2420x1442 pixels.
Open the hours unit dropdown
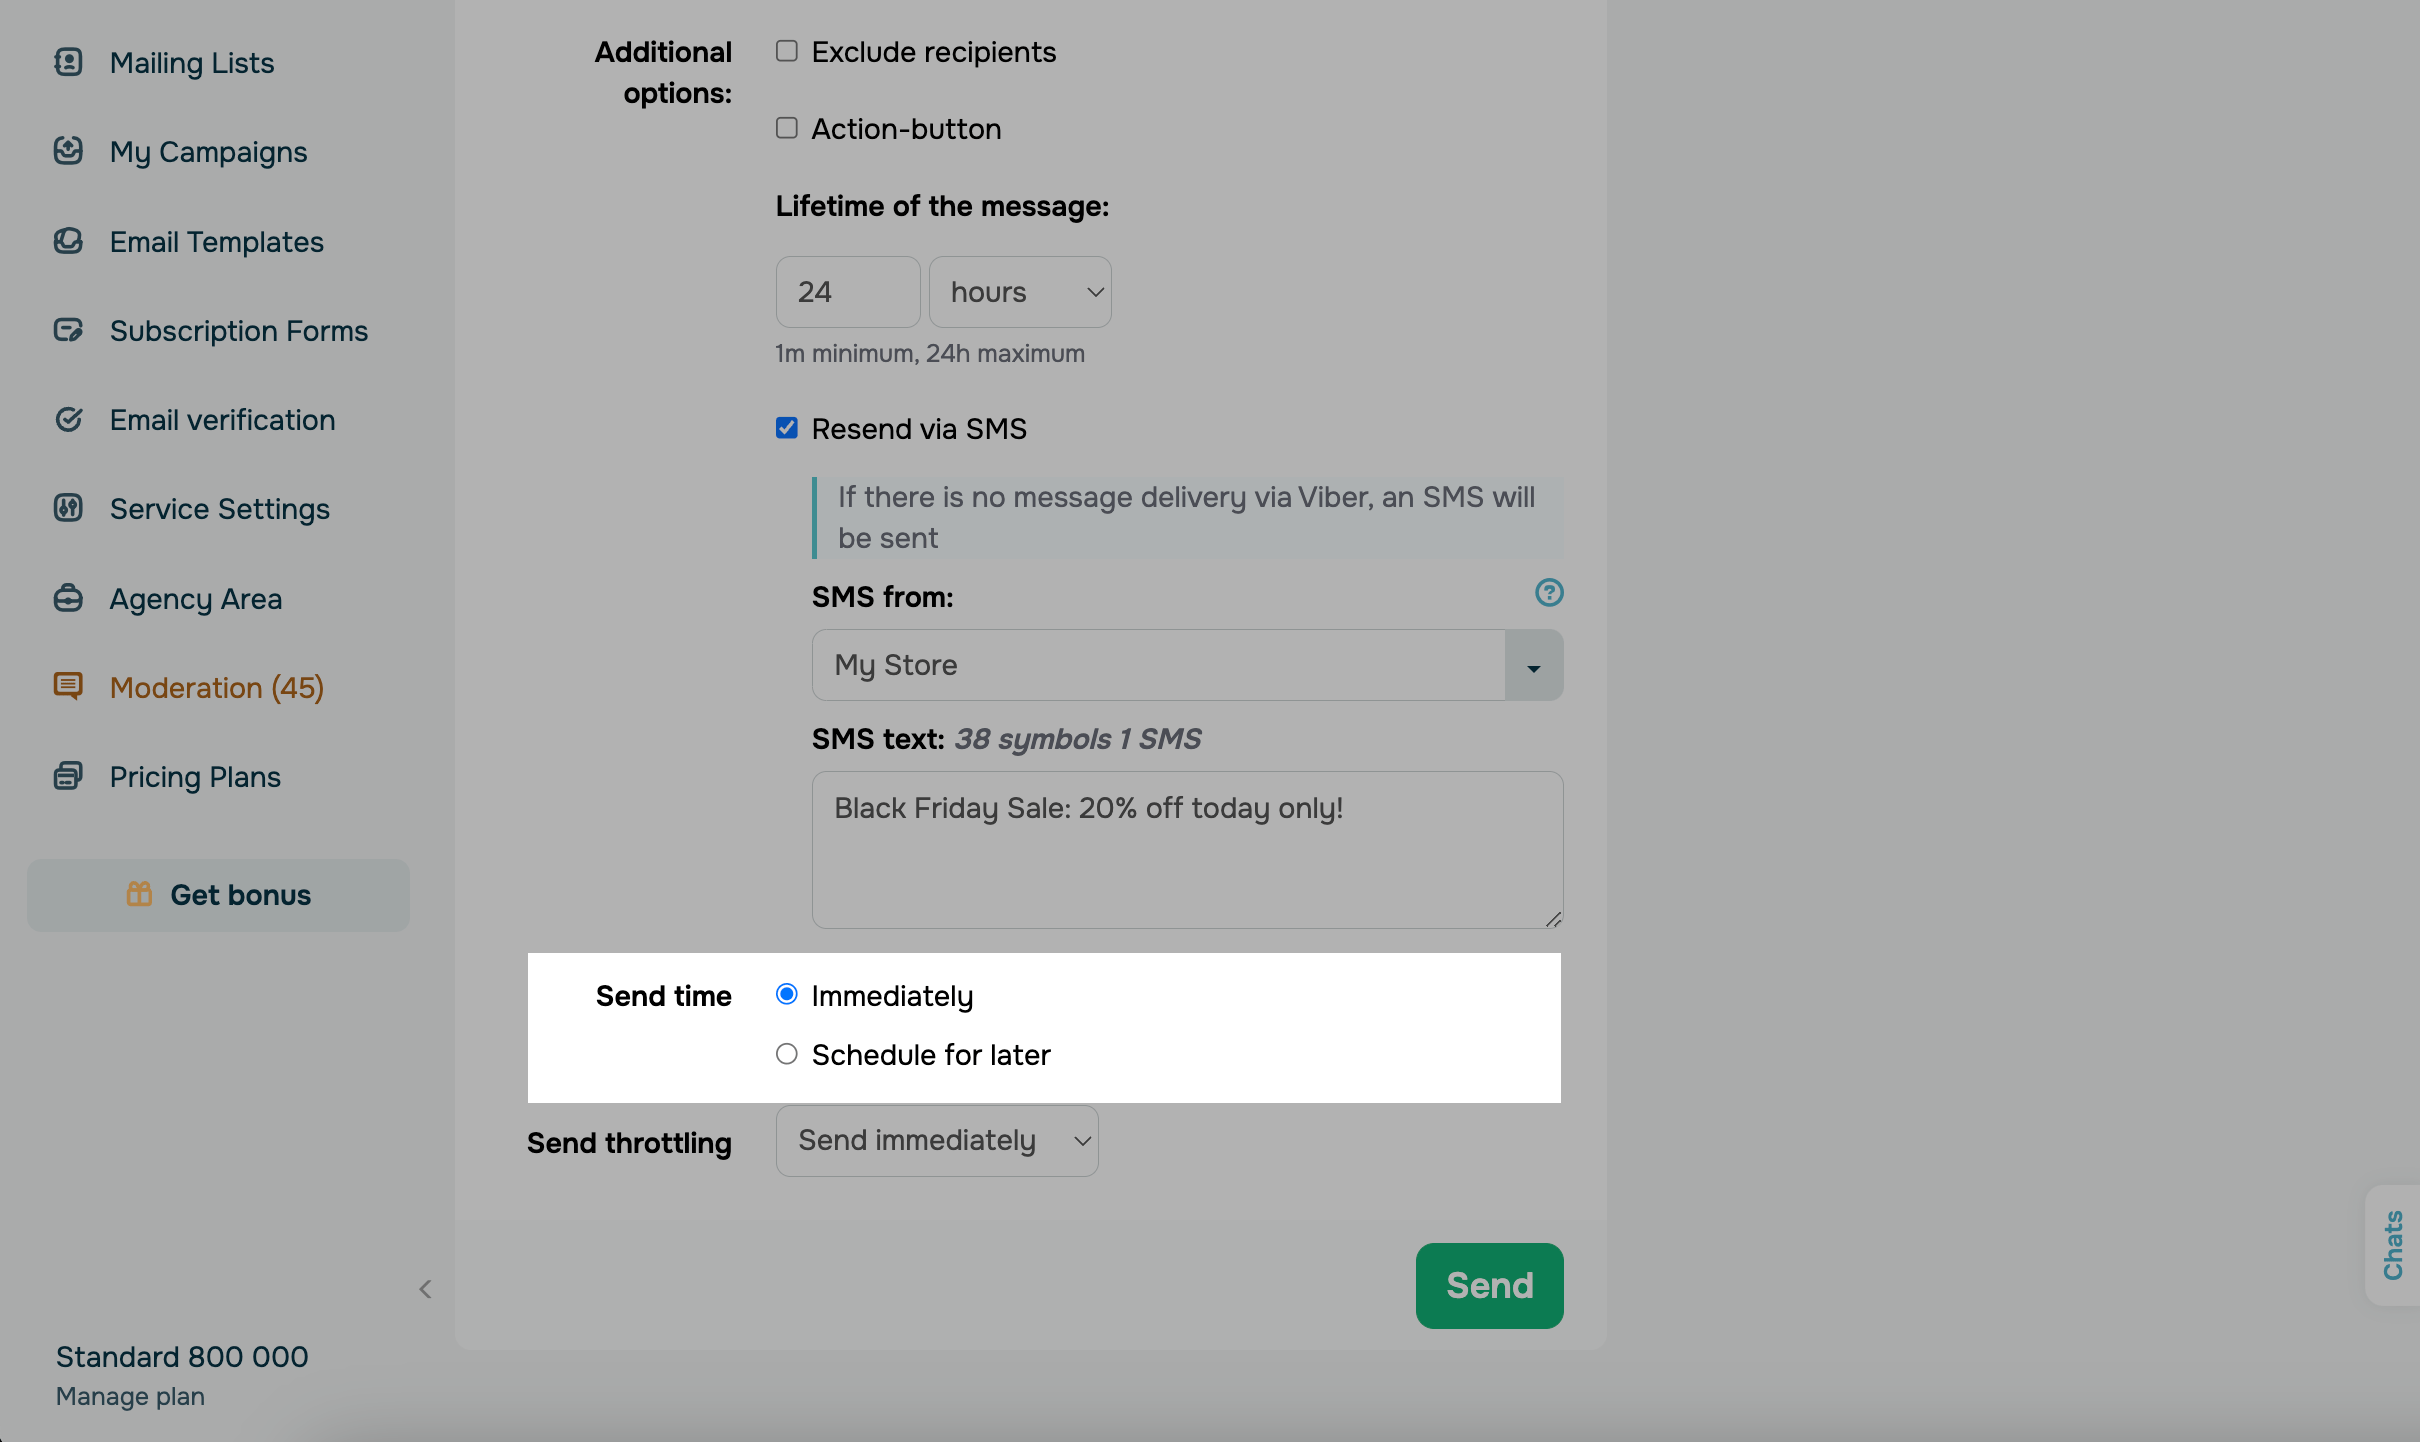click(x=1020, y=292)
